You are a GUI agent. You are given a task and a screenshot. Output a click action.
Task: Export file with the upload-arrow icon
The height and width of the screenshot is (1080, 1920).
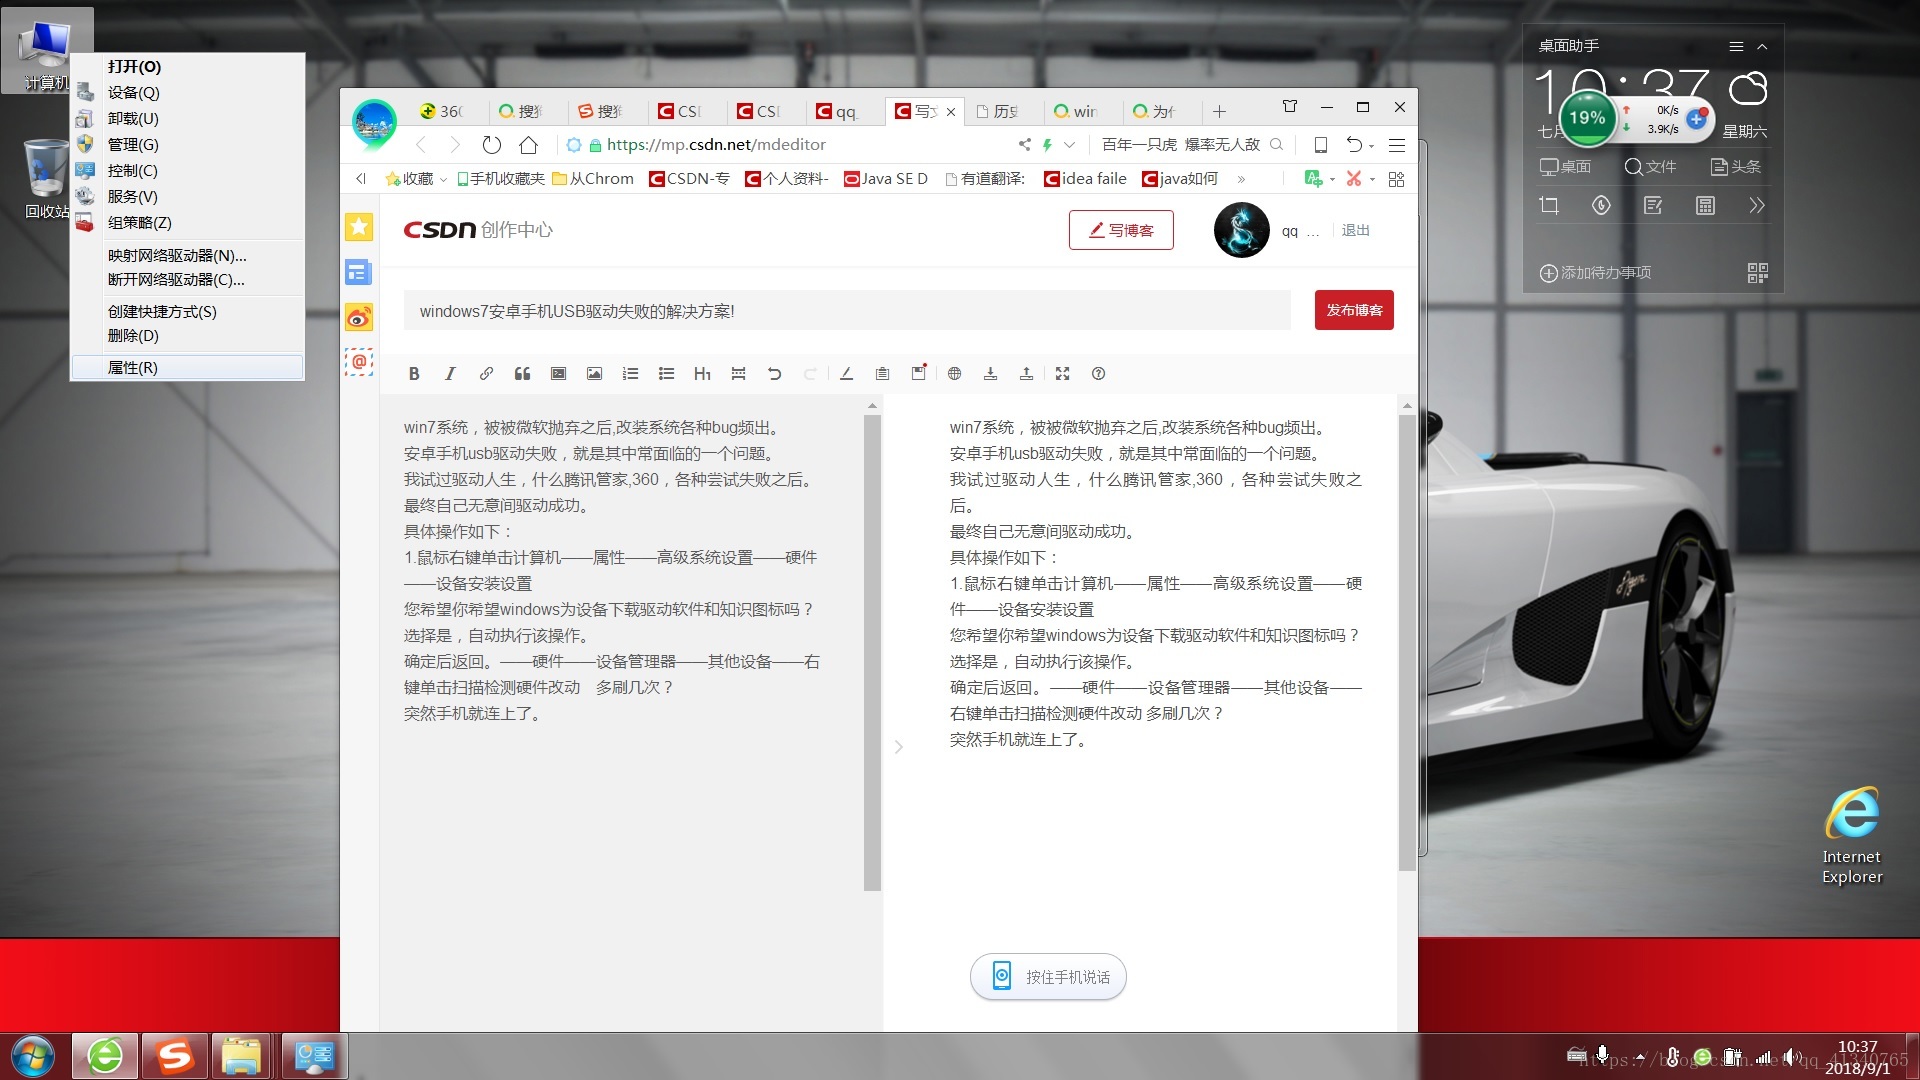coord(1026,374)
